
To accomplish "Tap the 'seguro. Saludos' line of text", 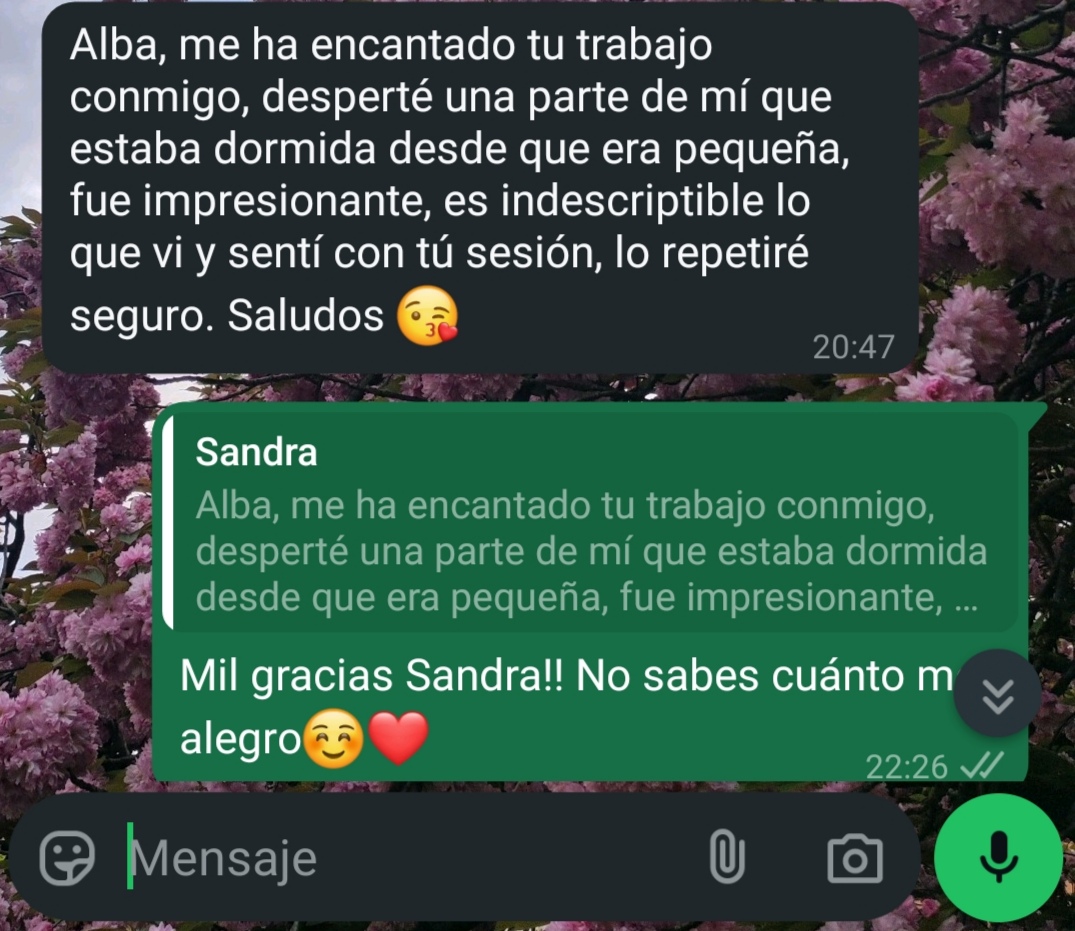I will (x=226, y=316).
